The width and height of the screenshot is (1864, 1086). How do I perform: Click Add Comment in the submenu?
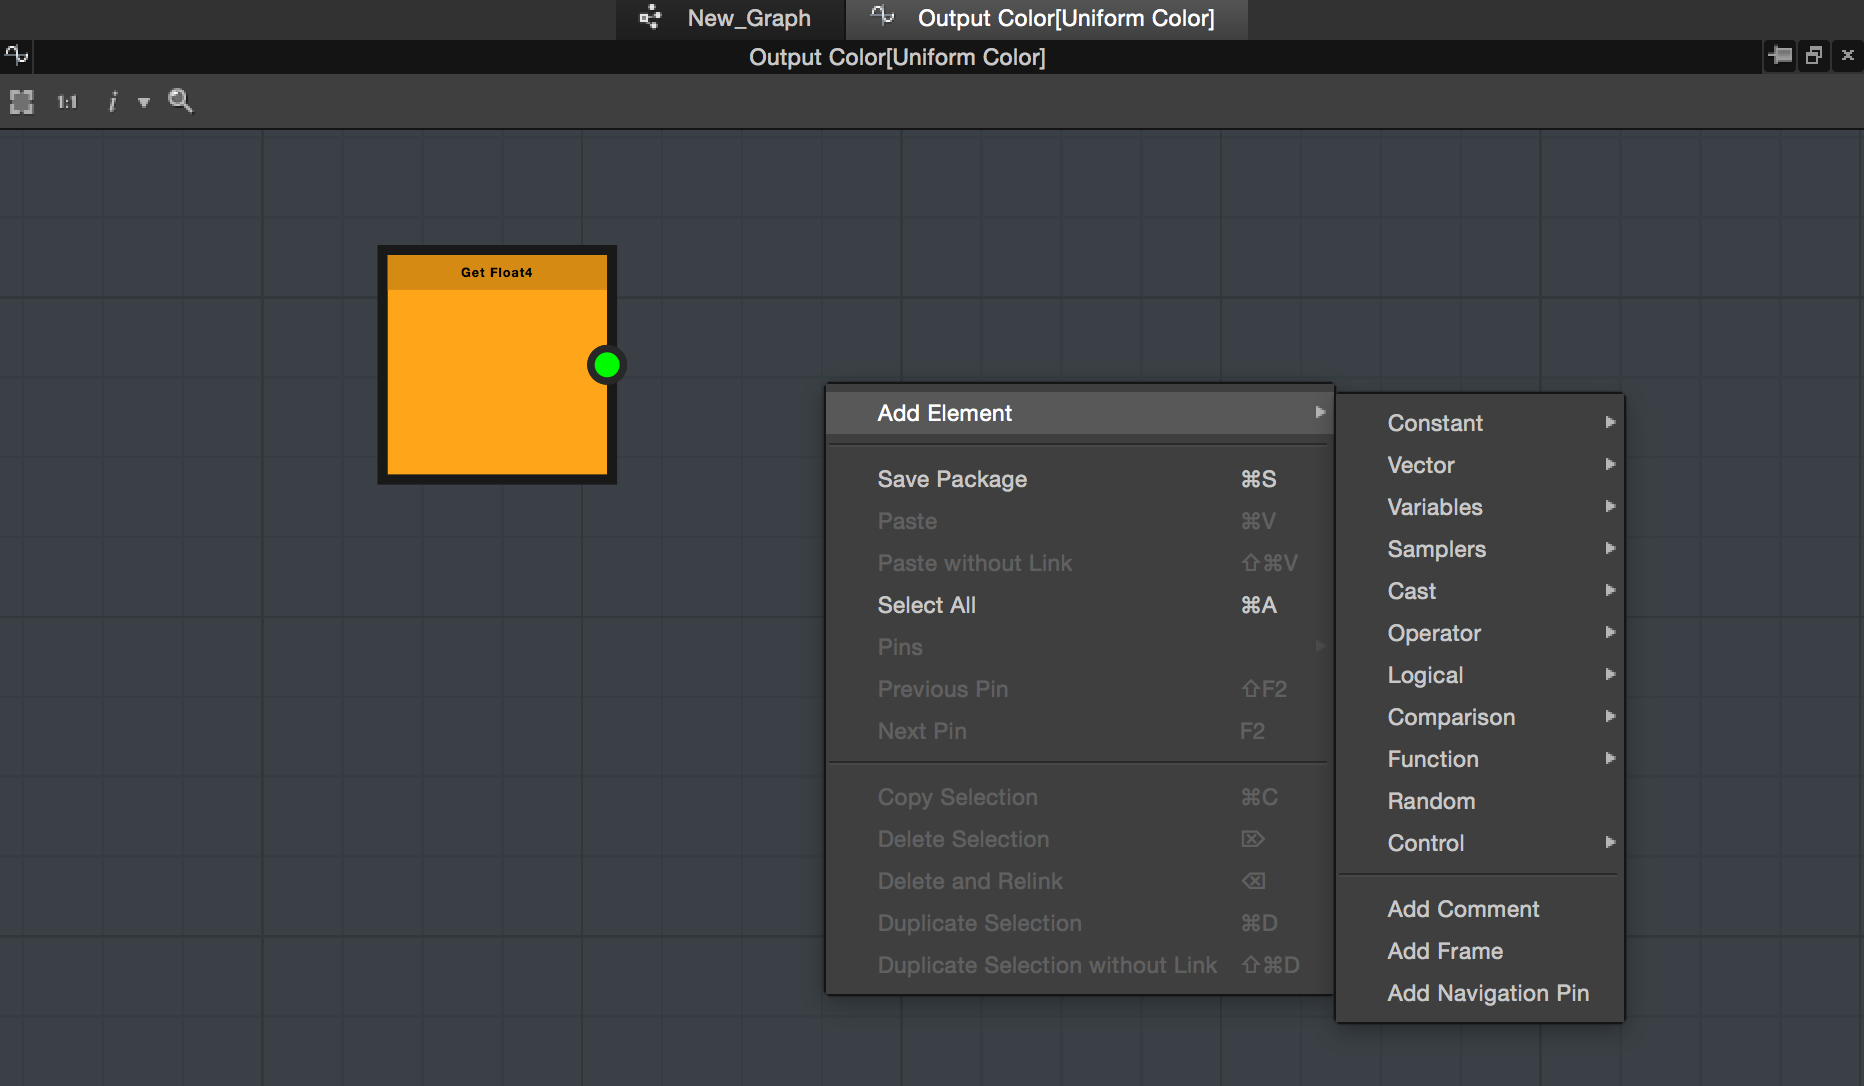(1463, 909)
